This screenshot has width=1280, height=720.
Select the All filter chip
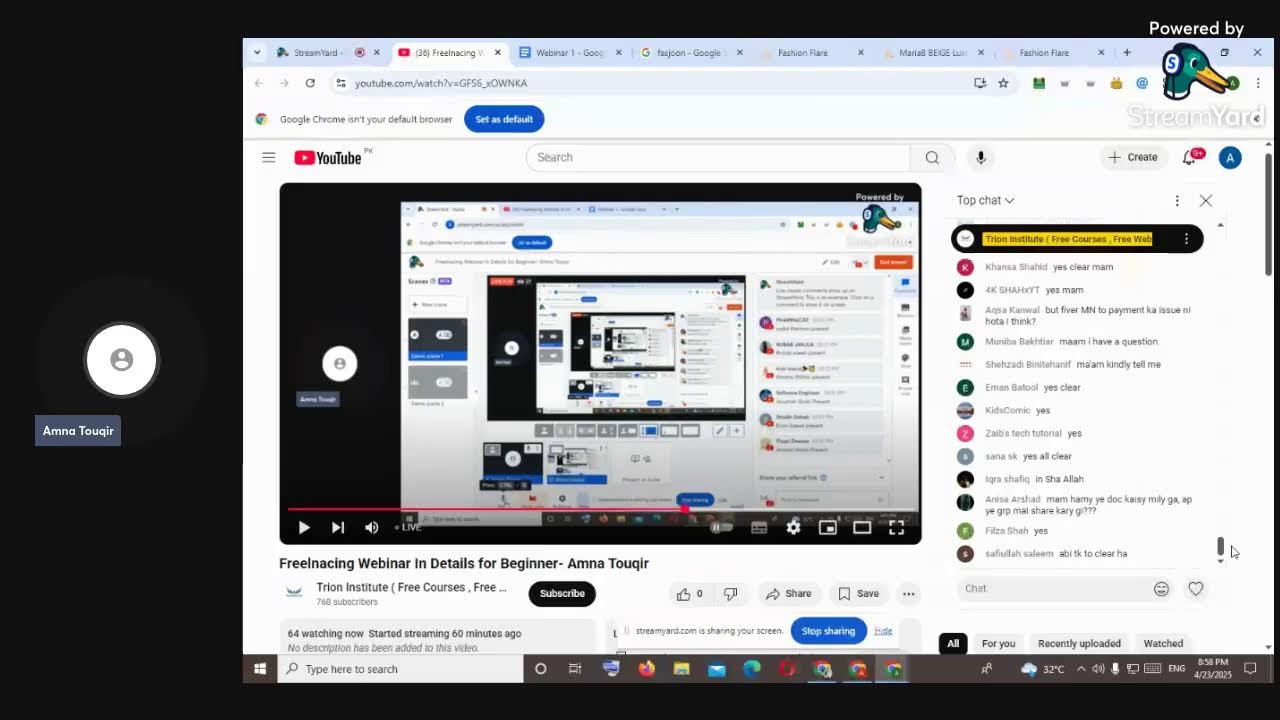pyautogui.click(x=953, y=643)
